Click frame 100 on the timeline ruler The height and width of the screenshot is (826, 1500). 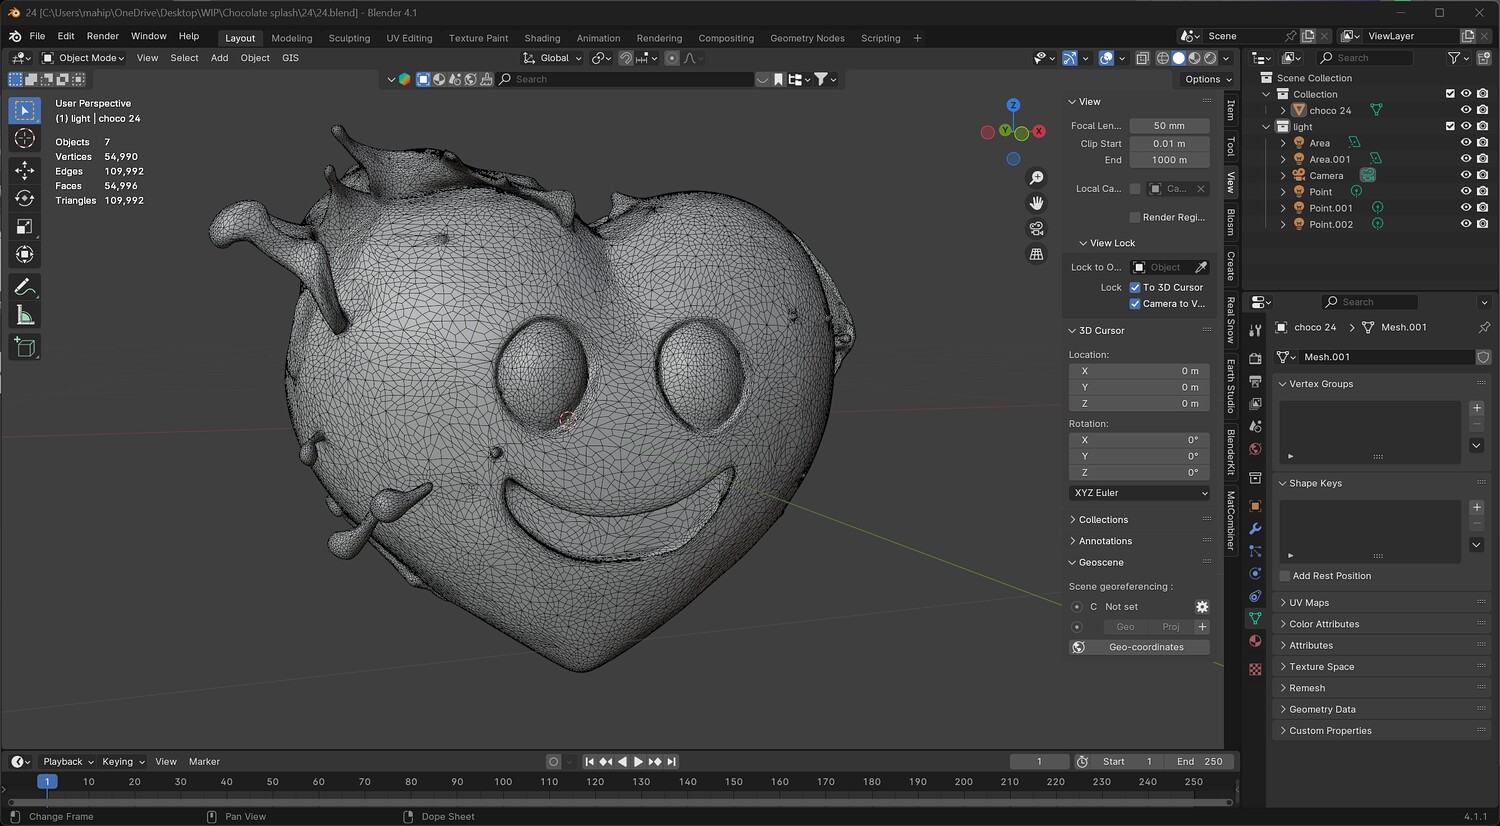[x=503, y=782]
